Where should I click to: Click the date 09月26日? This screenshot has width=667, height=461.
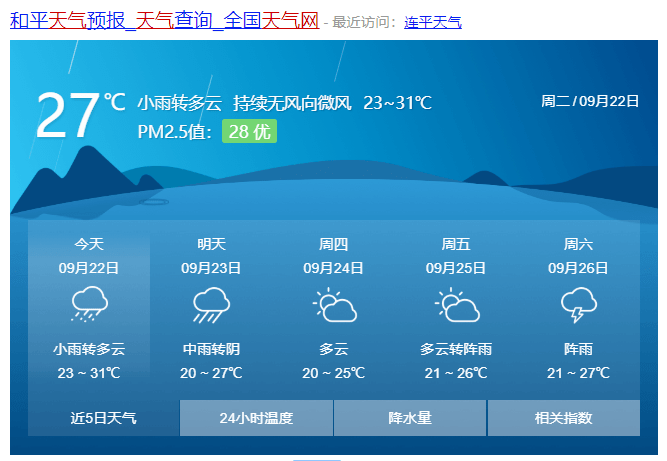(x=578, y=268)
